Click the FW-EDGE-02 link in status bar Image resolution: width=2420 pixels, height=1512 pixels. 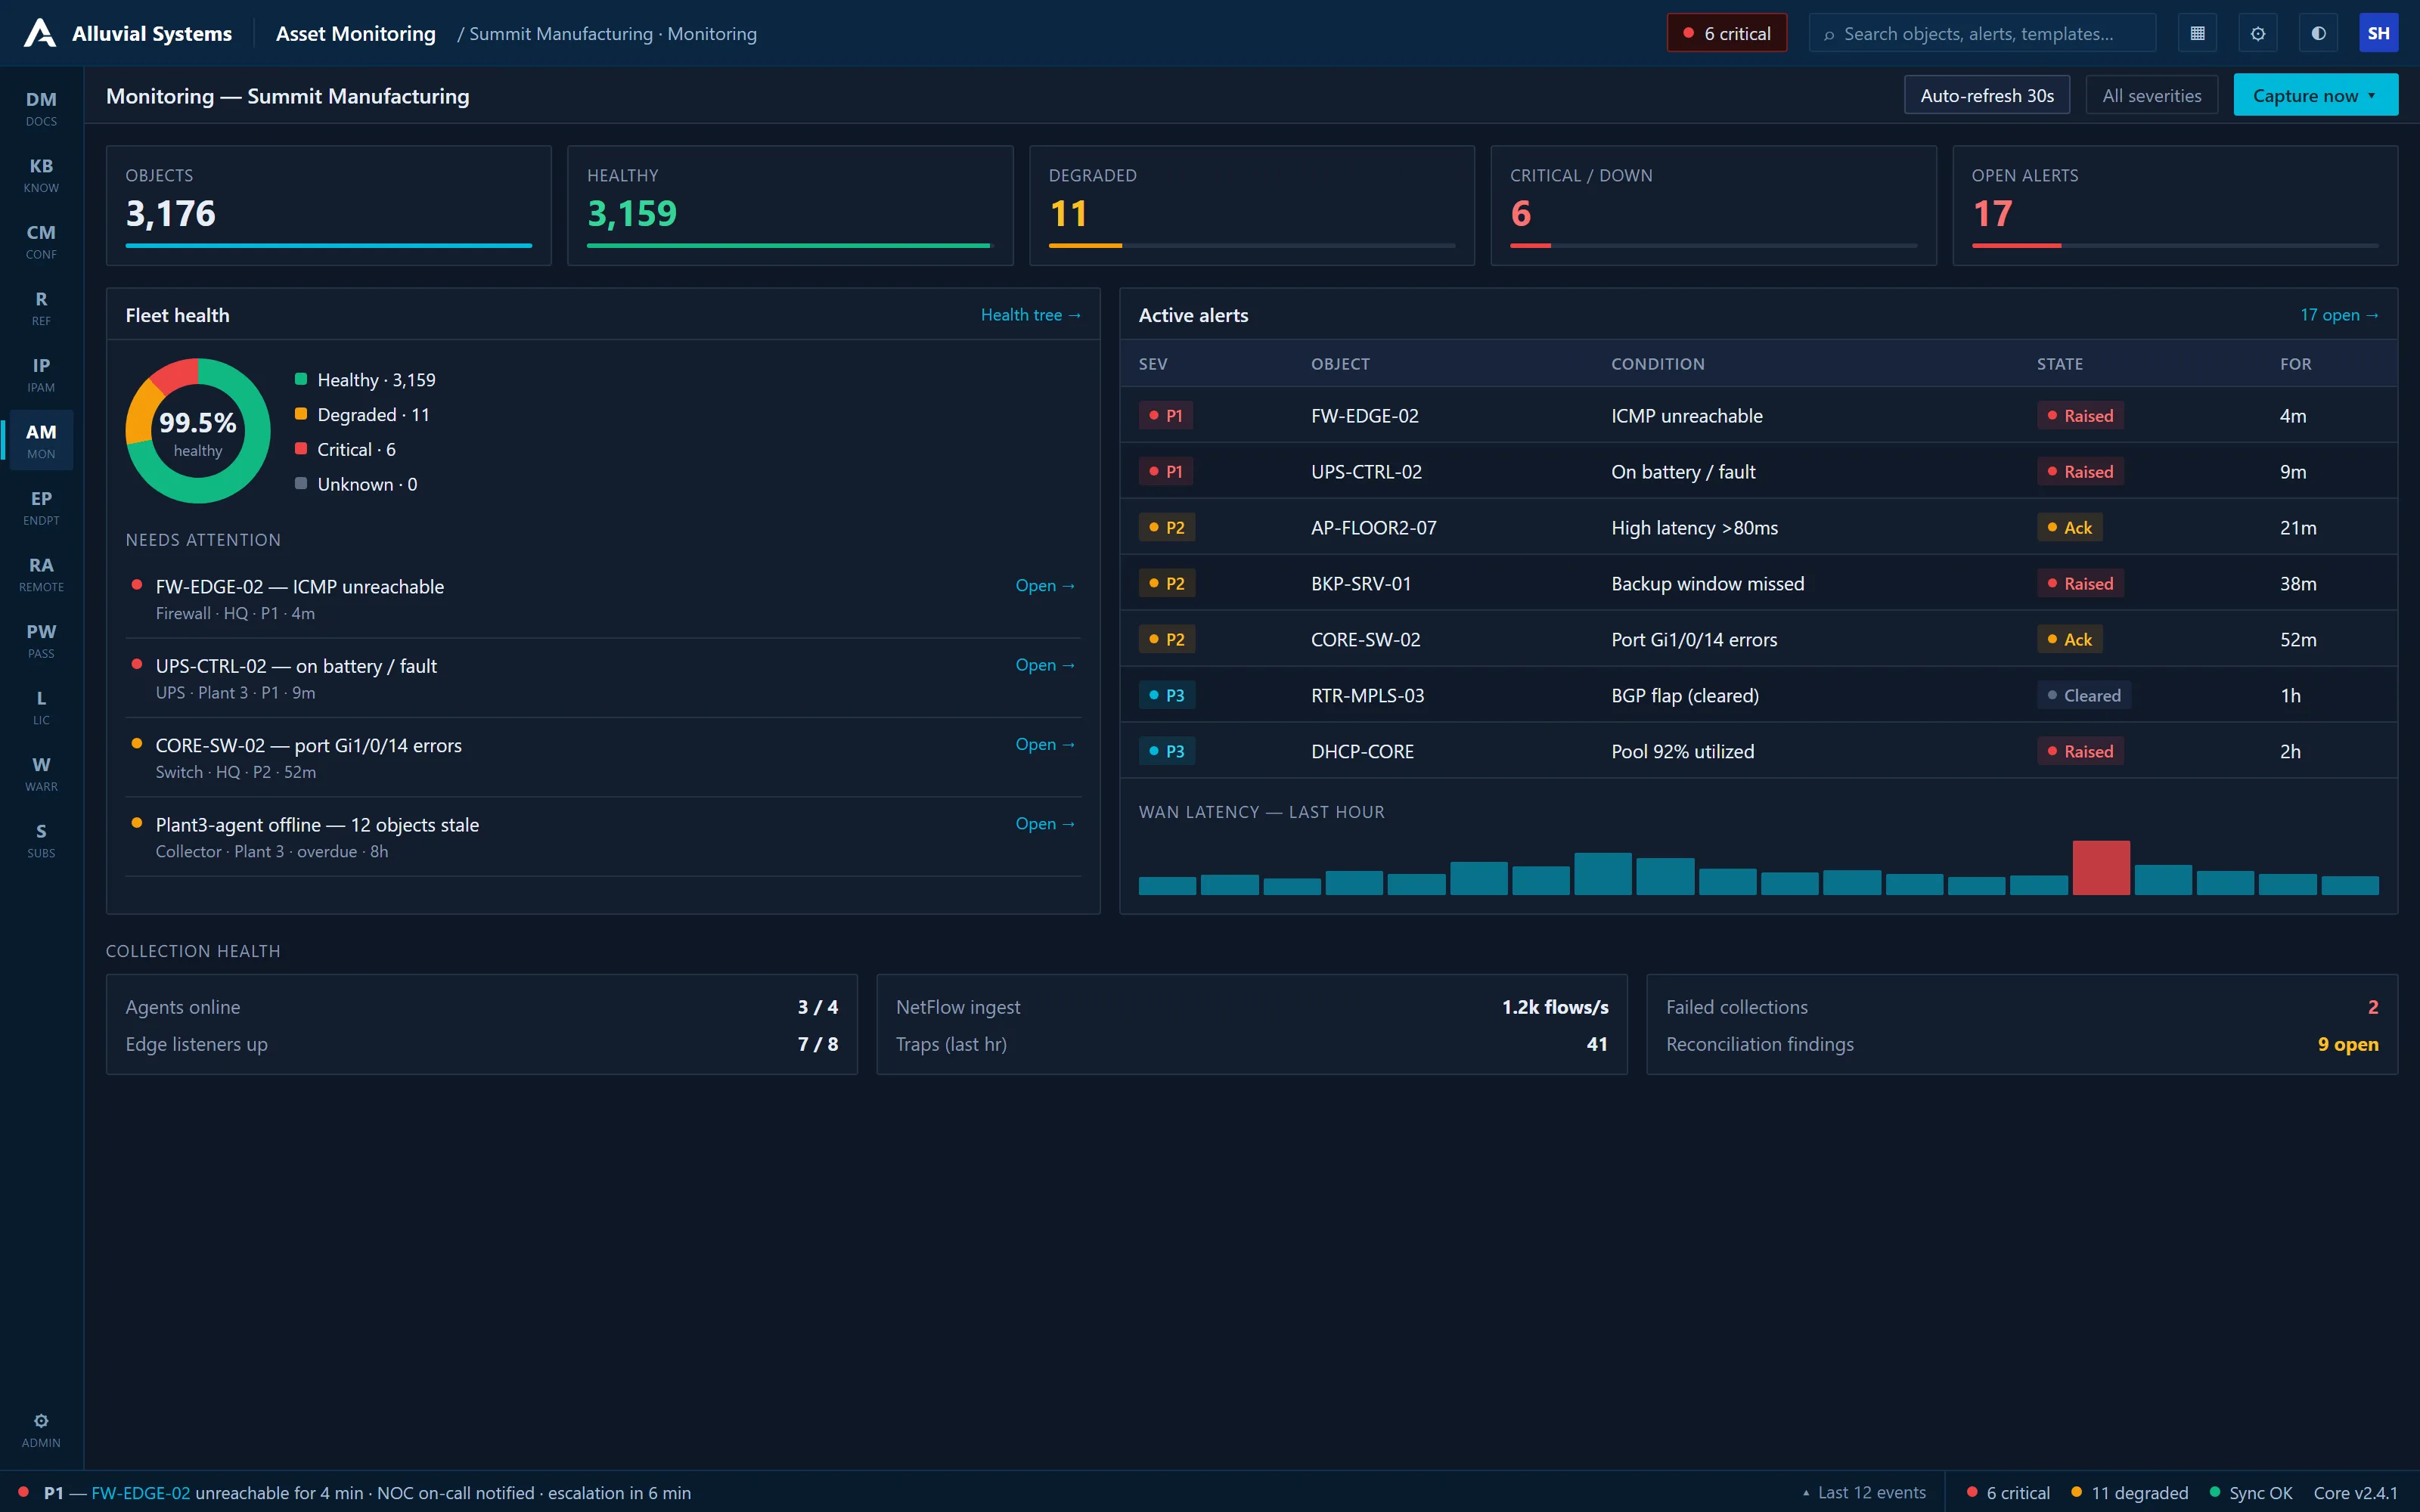(140, 1492)
